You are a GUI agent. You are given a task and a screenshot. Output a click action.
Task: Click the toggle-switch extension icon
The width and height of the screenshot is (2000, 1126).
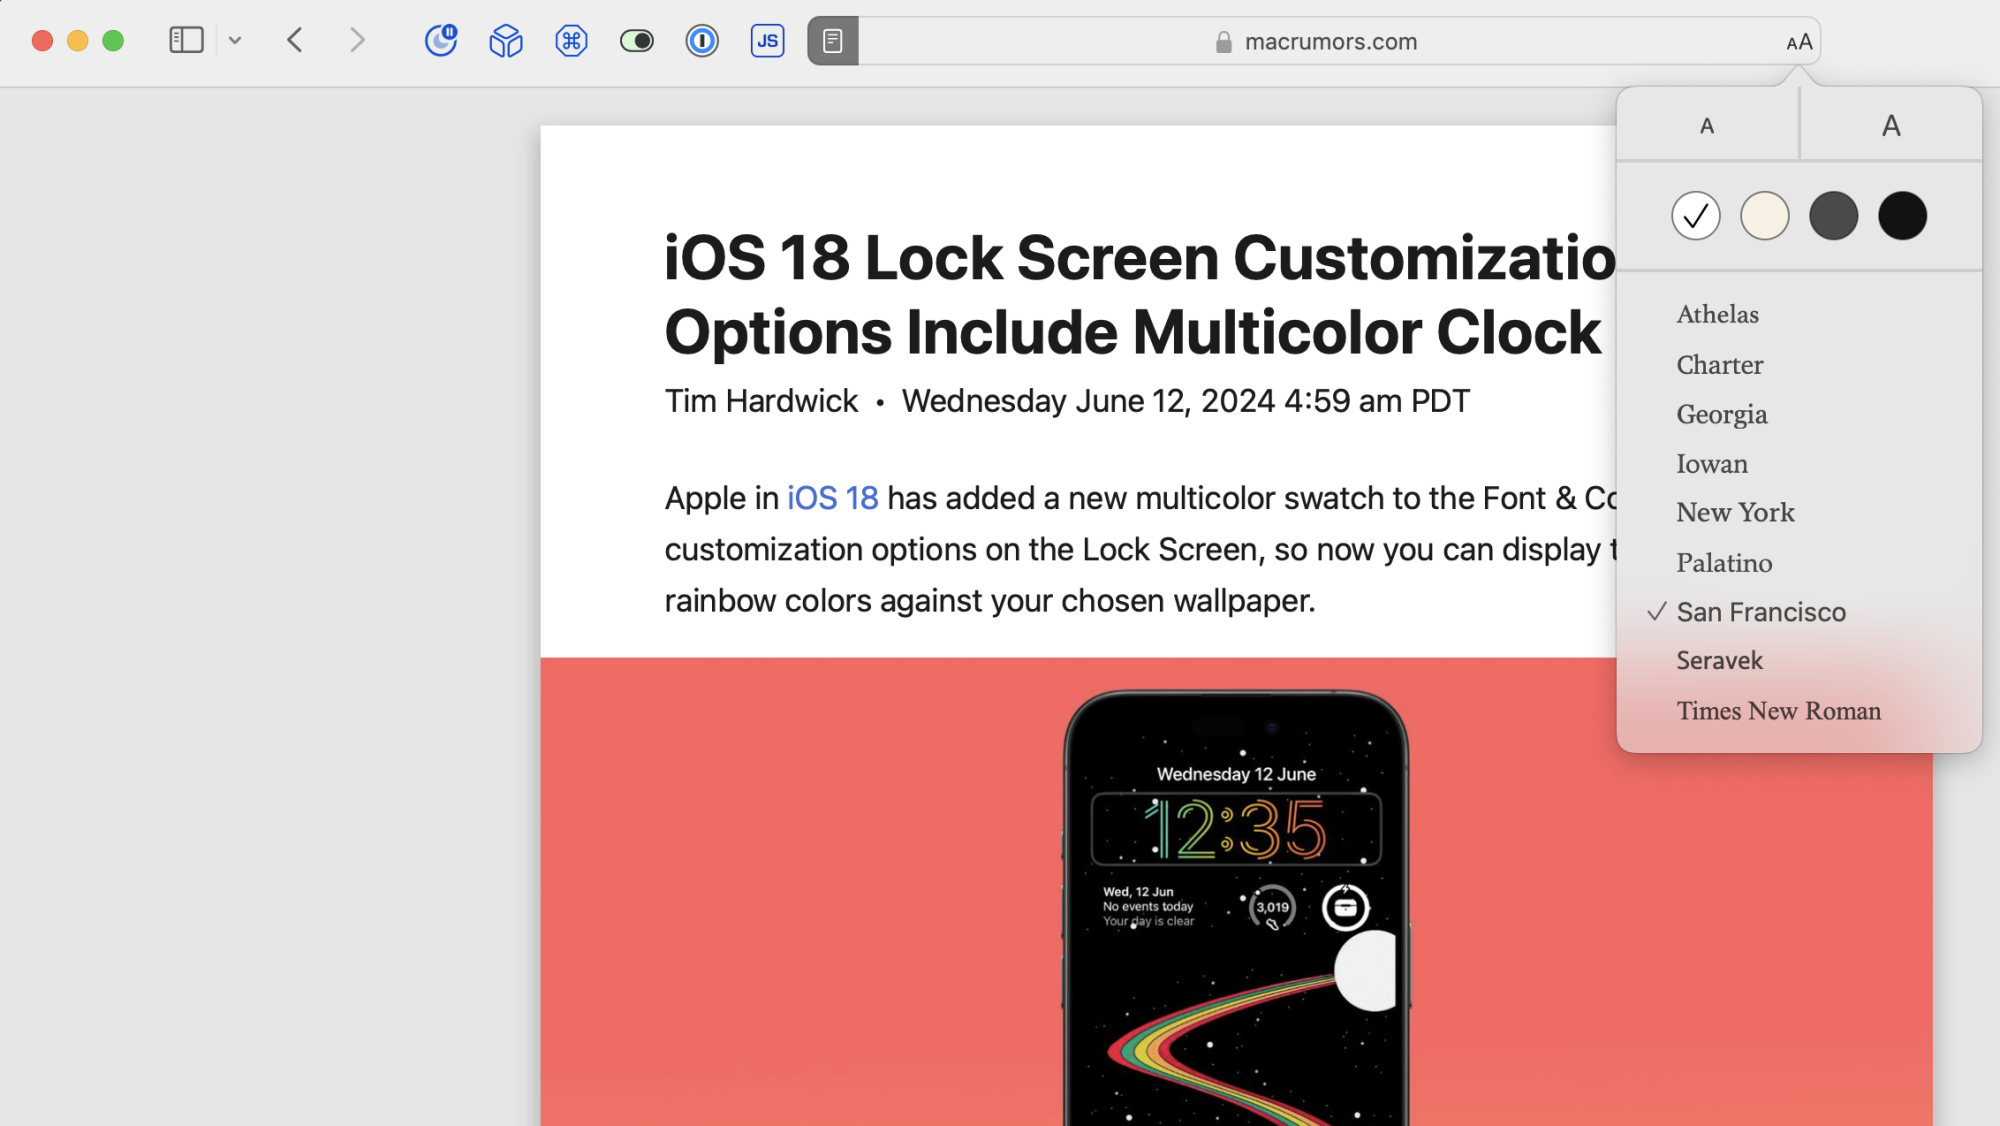pyautogui.click(x=637, y=41)
